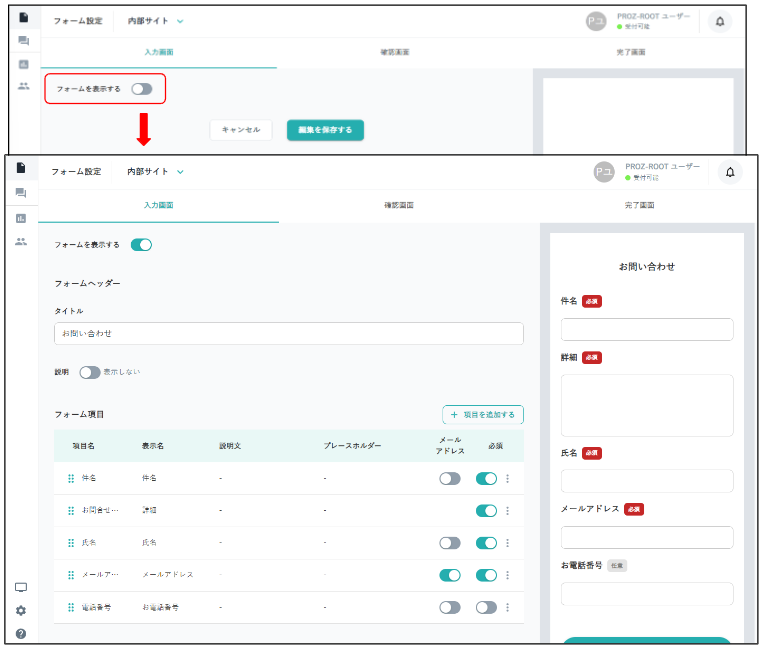Open the users group icon in lower sidebar

[x=21, y=242]
